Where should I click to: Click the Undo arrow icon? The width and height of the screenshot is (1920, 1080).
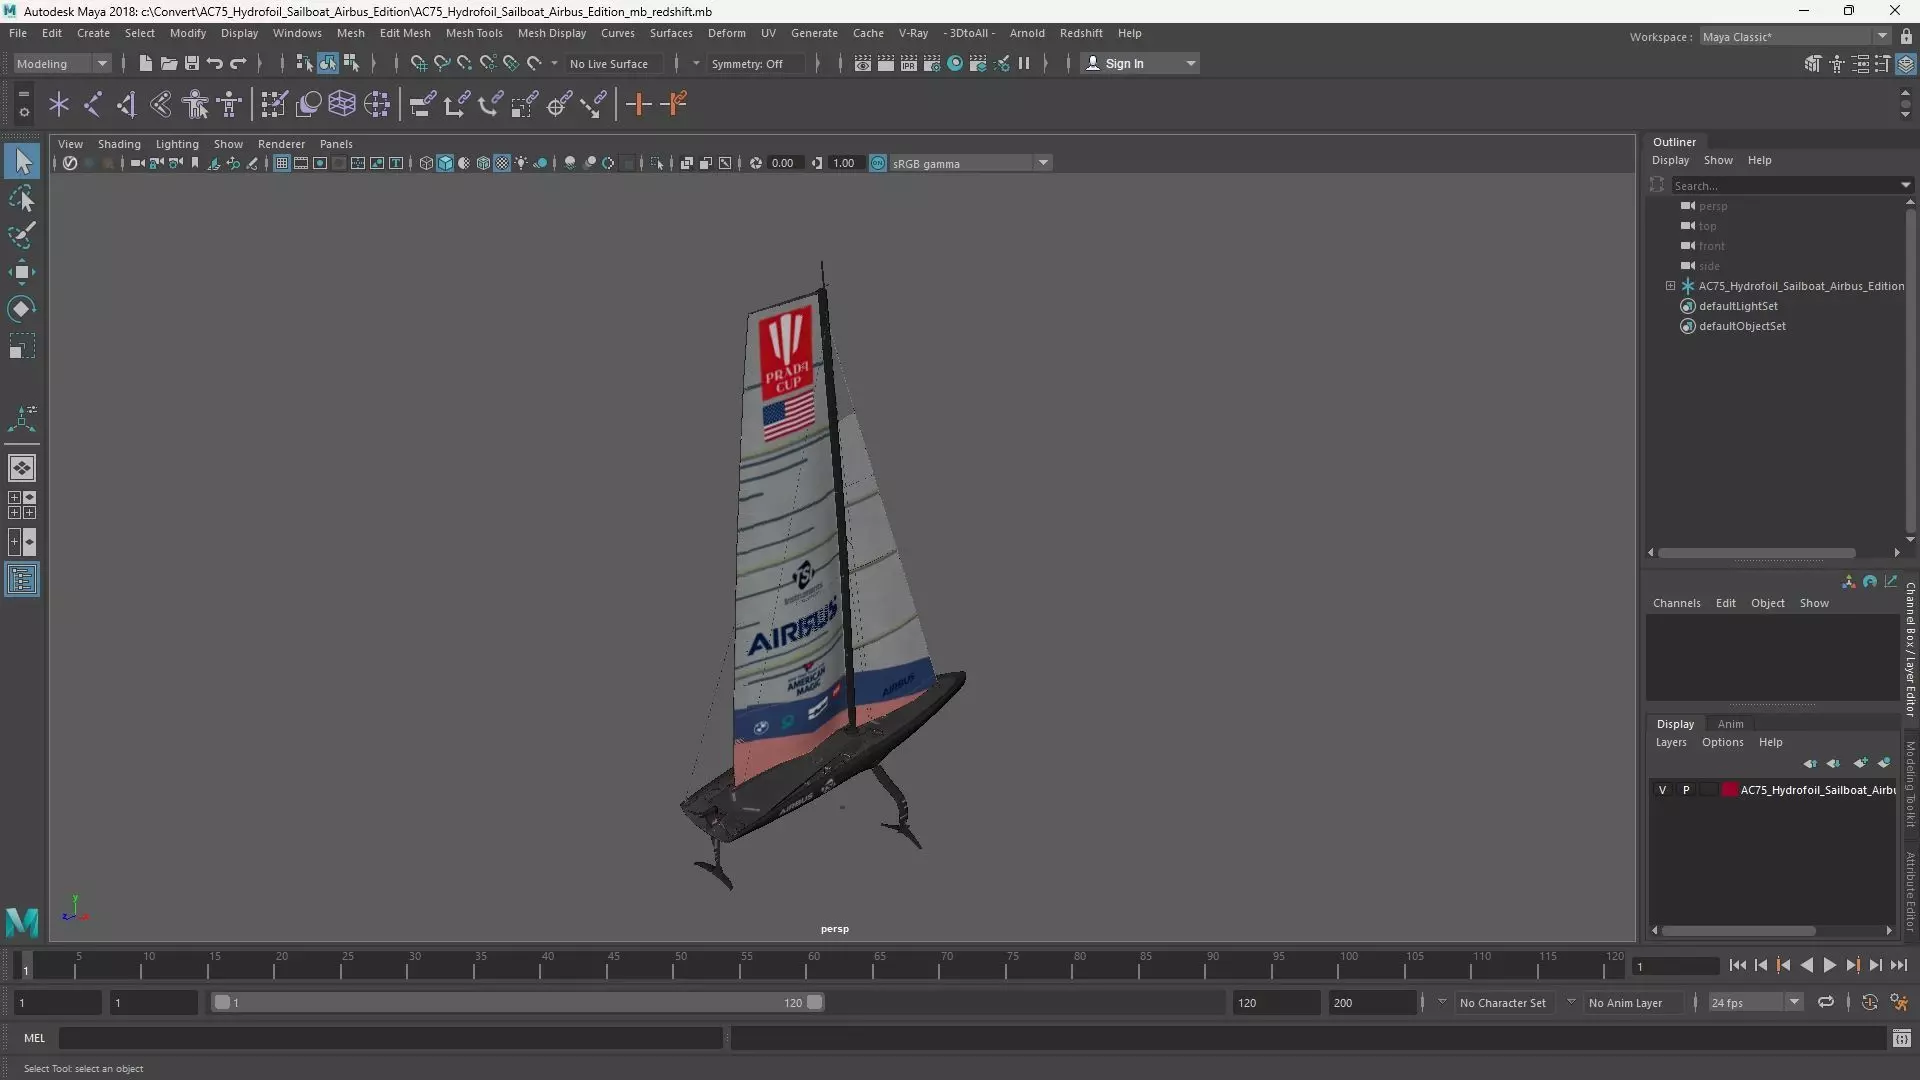(x=215, y=63)
